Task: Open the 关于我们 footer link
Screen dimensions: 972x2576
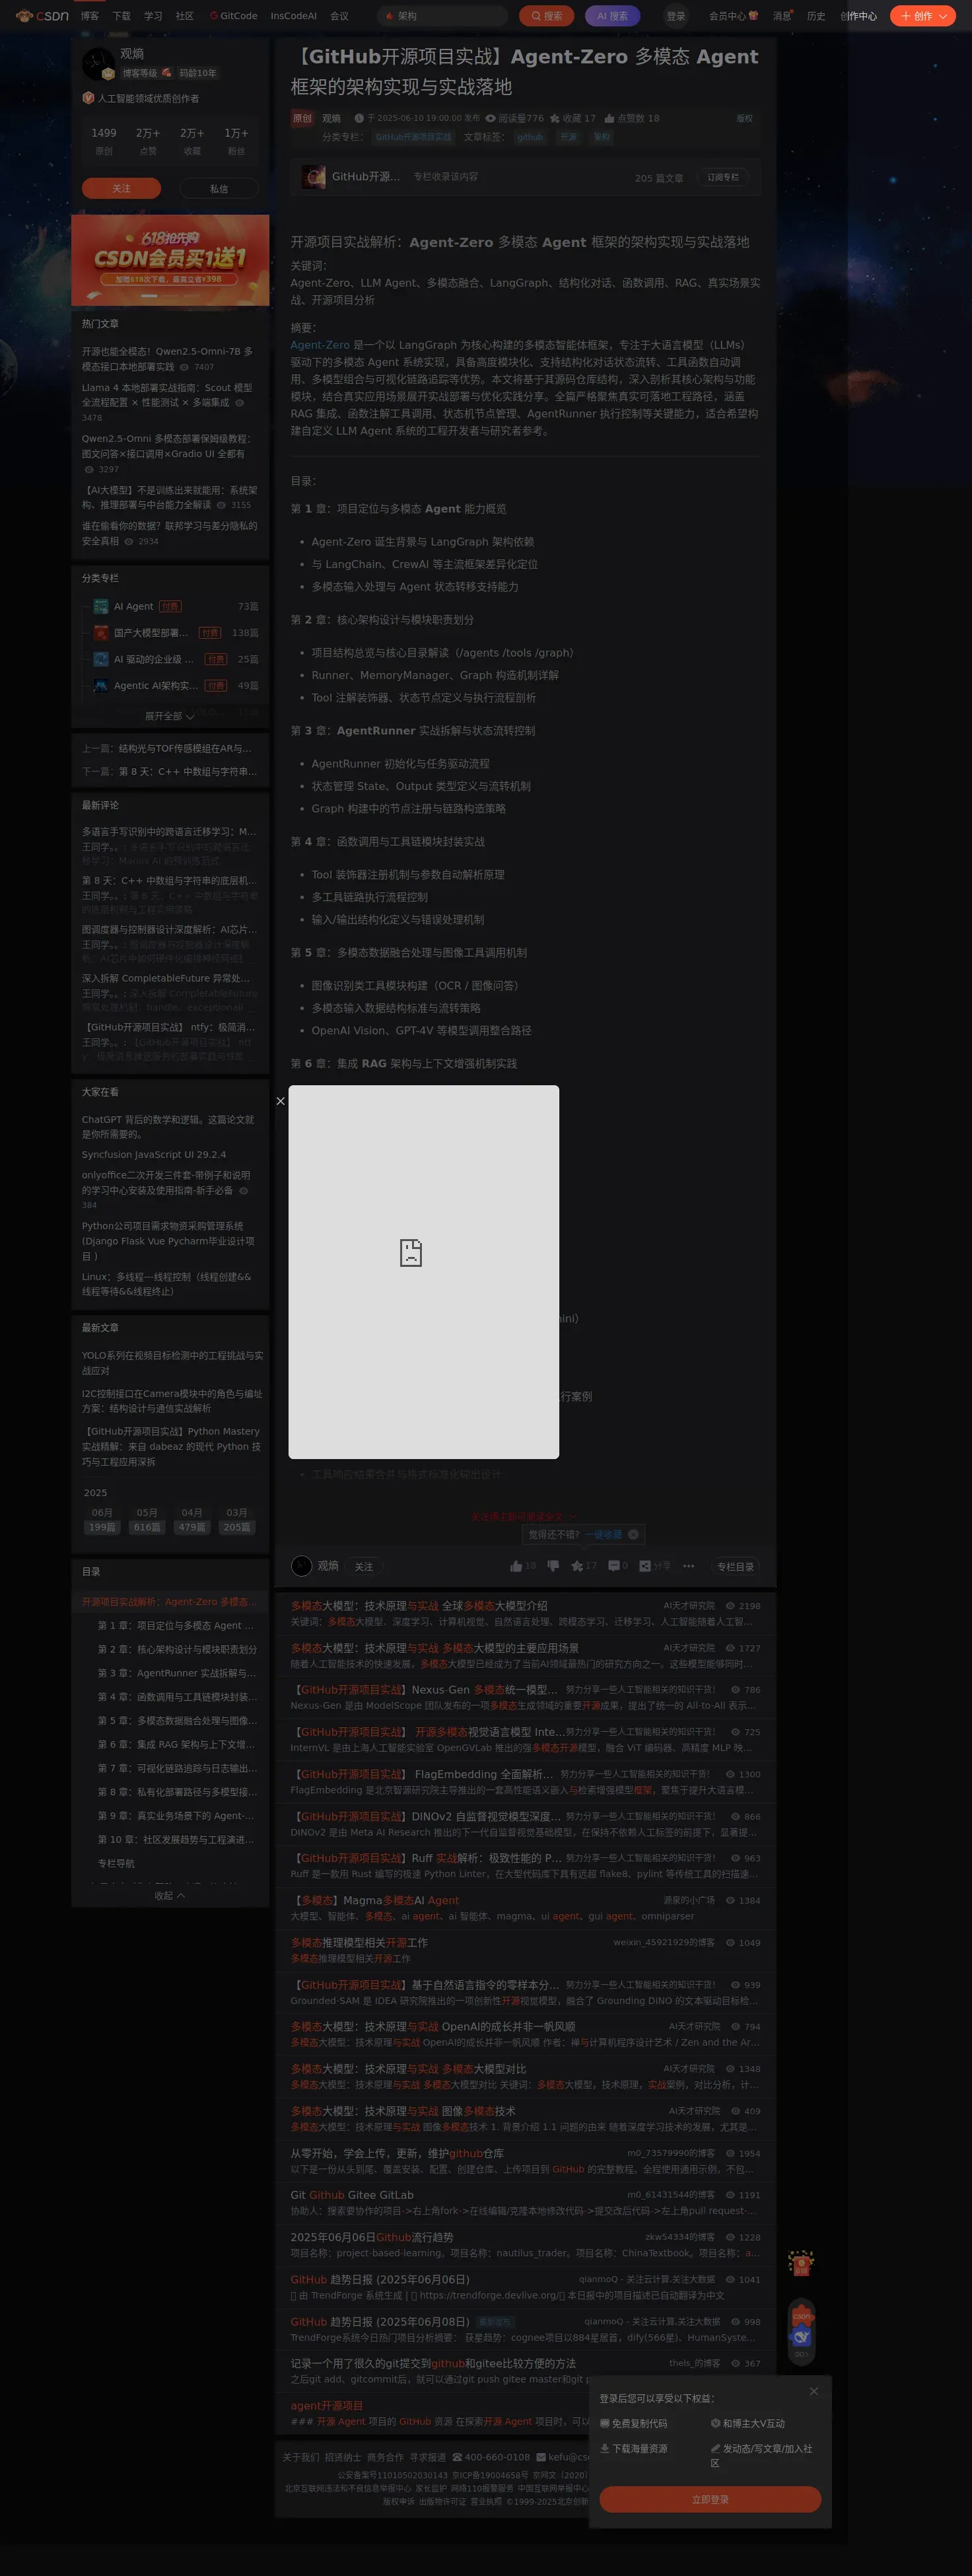Action: pyautogui.click(x=300, y=2457)
